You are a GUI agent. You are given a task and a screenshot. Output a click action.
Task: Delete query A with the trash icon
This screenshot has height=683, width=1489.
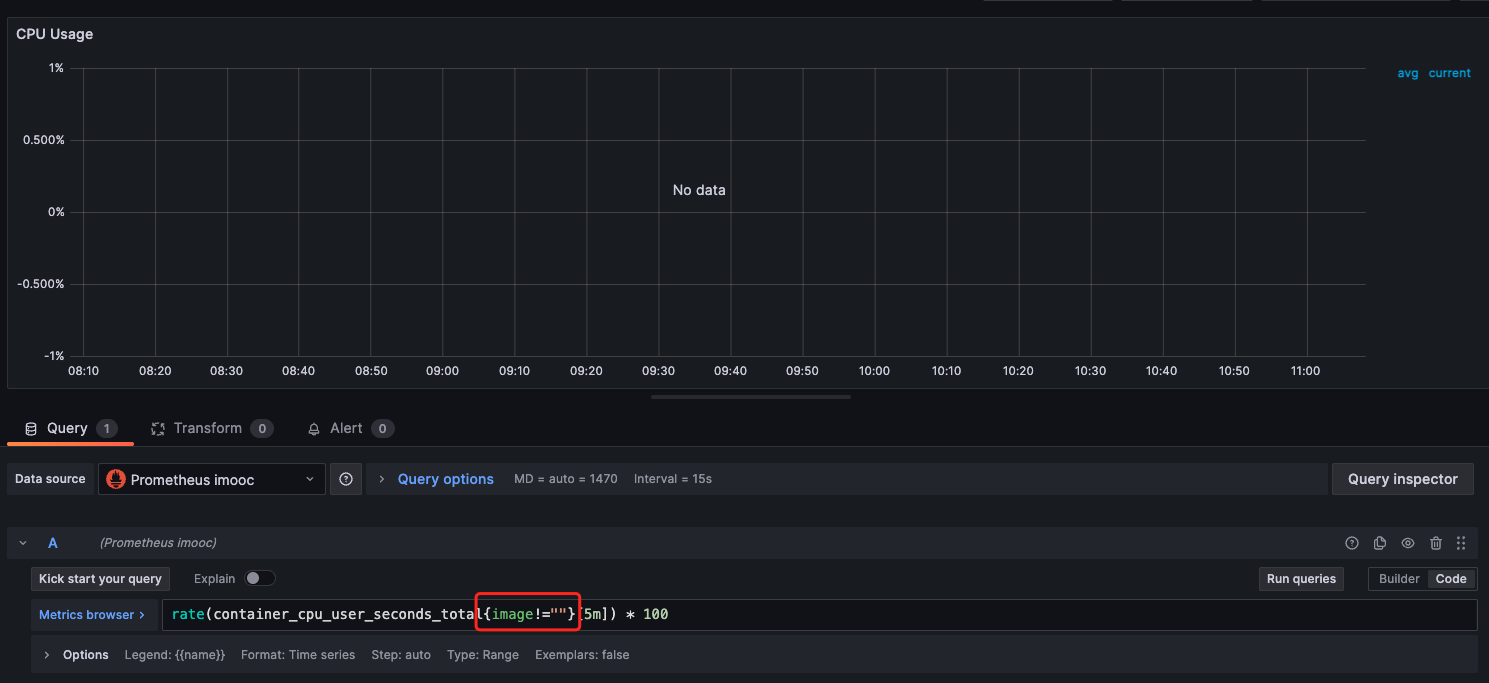1436,543
